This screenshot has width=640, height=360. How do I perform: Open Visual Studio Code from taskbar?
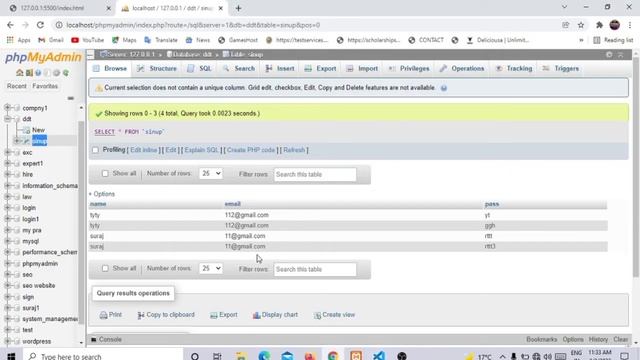point(378,356)
